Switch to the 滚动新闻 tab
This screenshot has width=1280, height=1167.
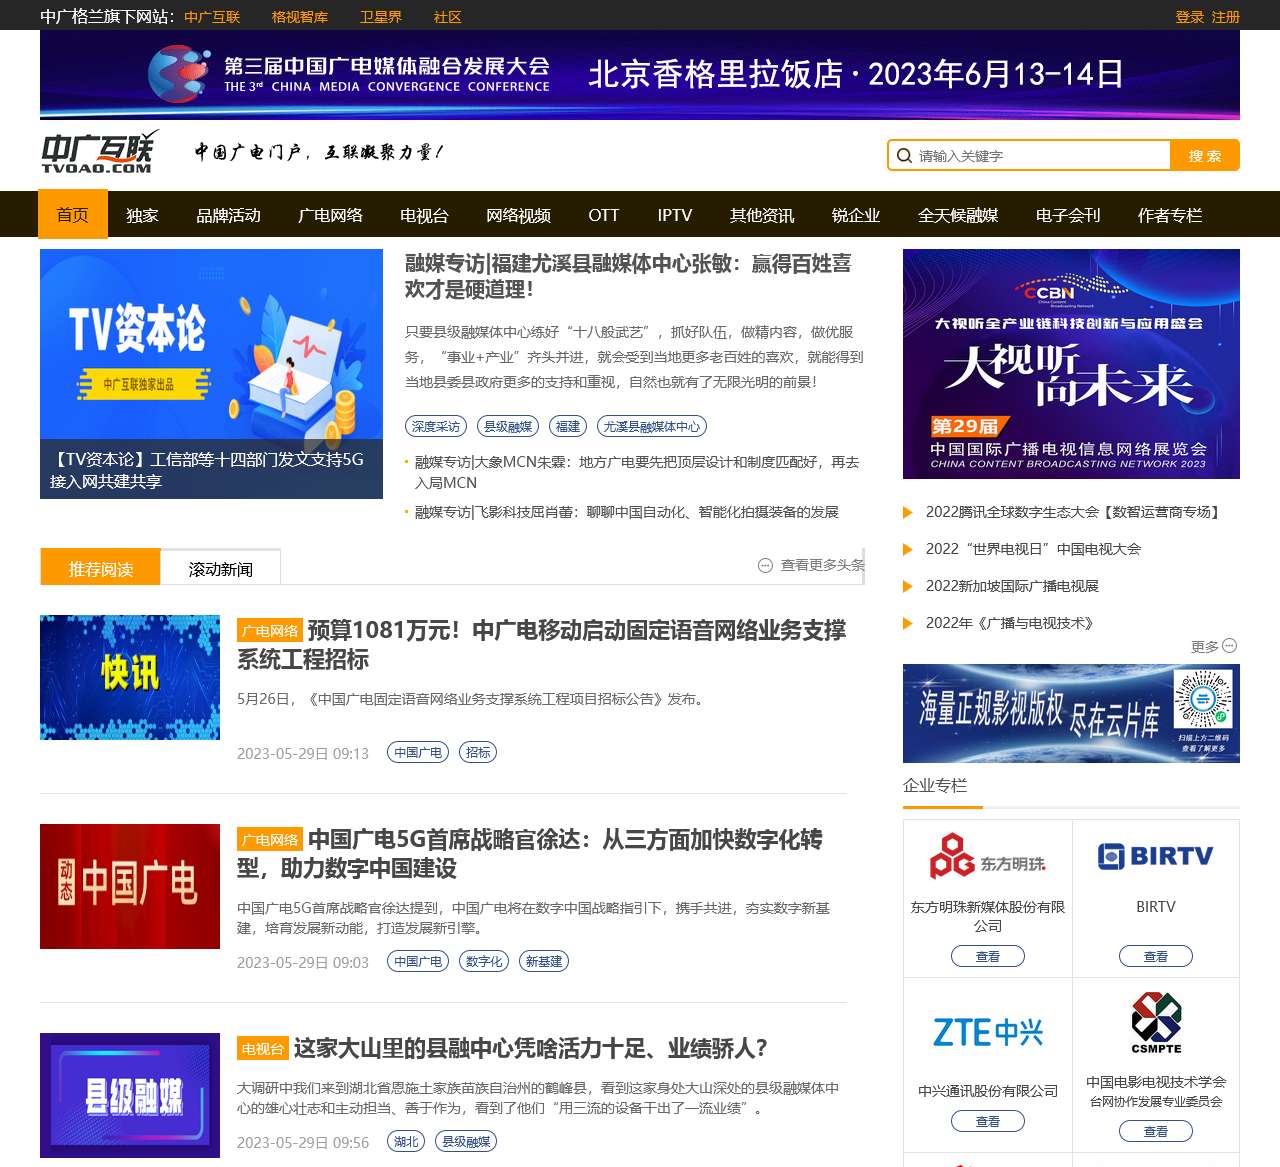tap(220, 569)
